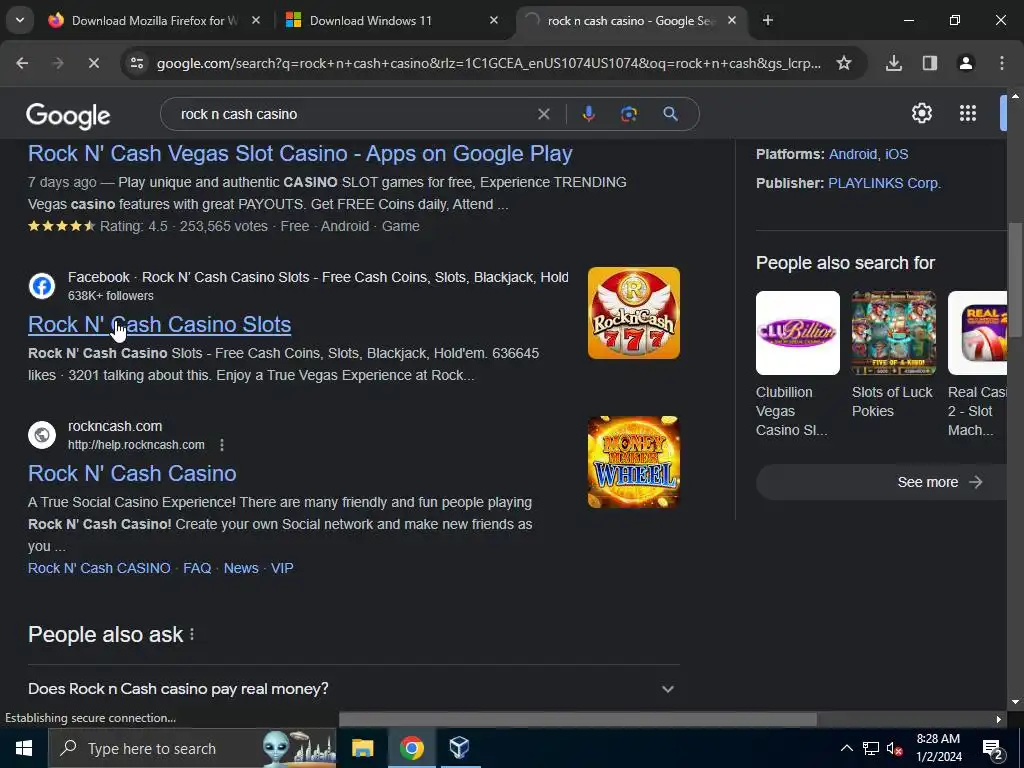Viewport: 1024px width, 768px height.
Task: Open Rock N' Cash Vegas Slot Casino result
Action: coord(300,153)
